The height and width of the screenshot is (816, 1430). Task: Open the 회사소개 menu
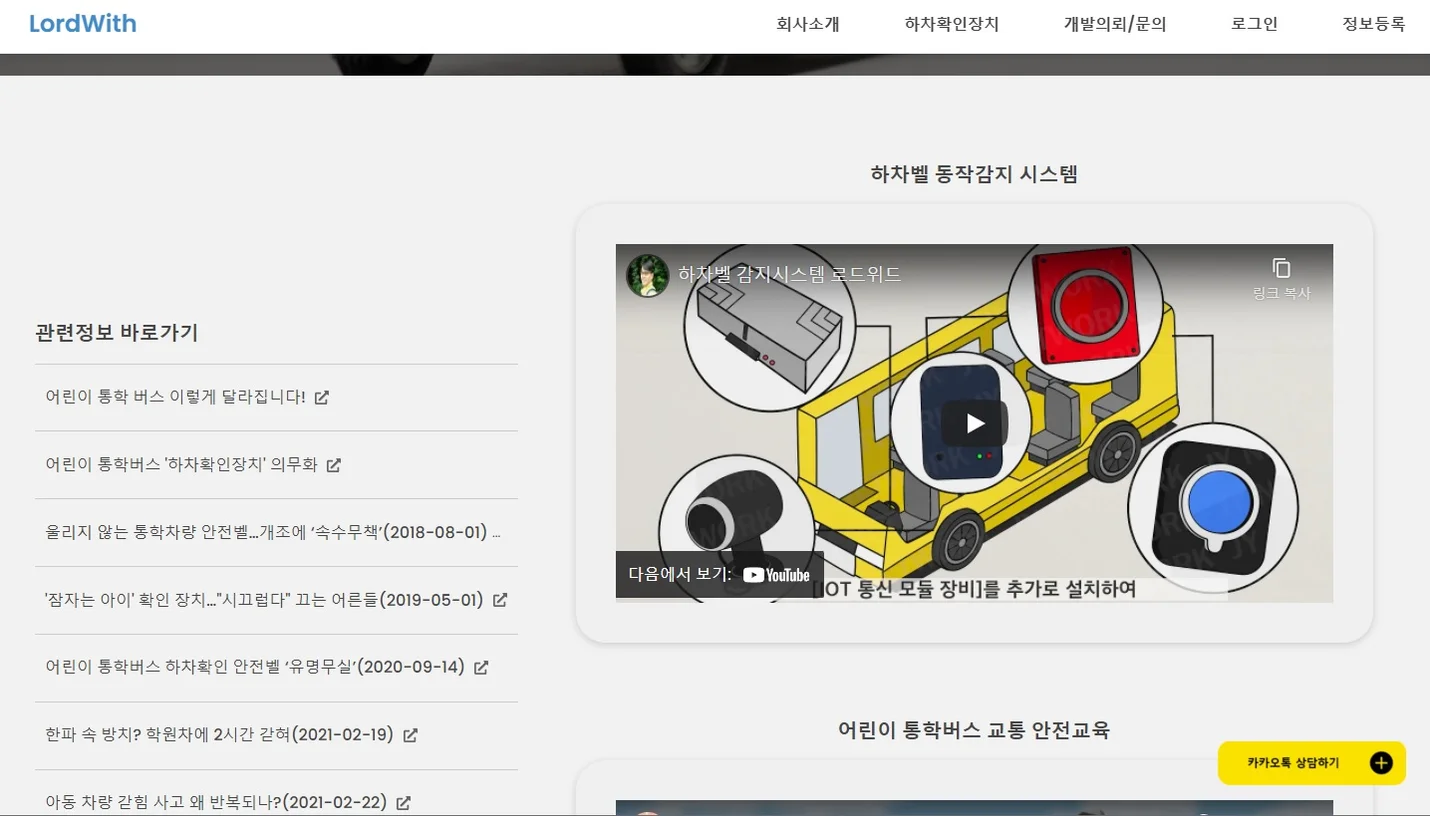pyautogui.click(x=807, y=25)
